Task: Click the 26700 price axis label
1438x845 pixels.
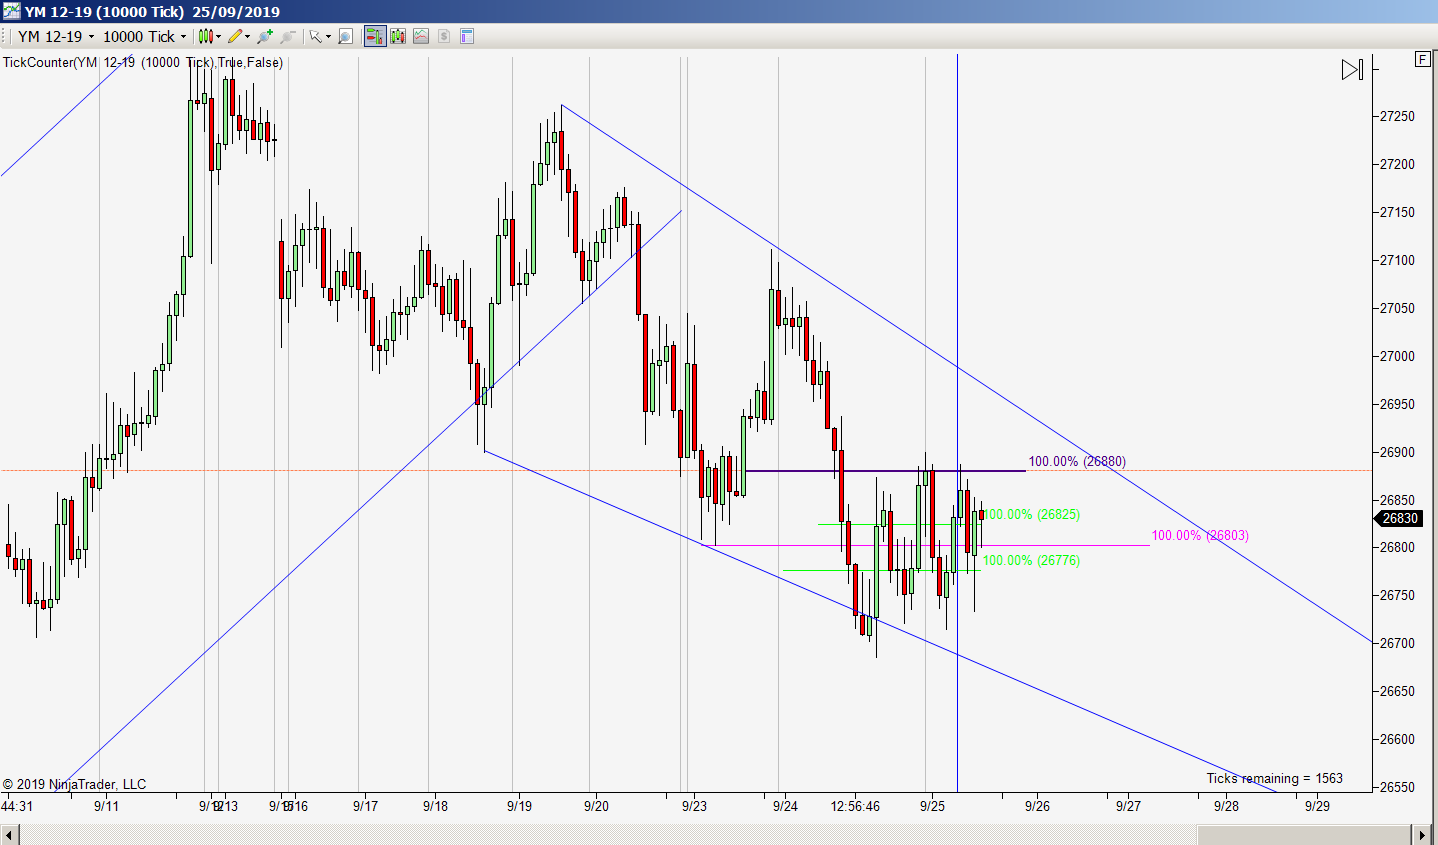Action: 1397,643
